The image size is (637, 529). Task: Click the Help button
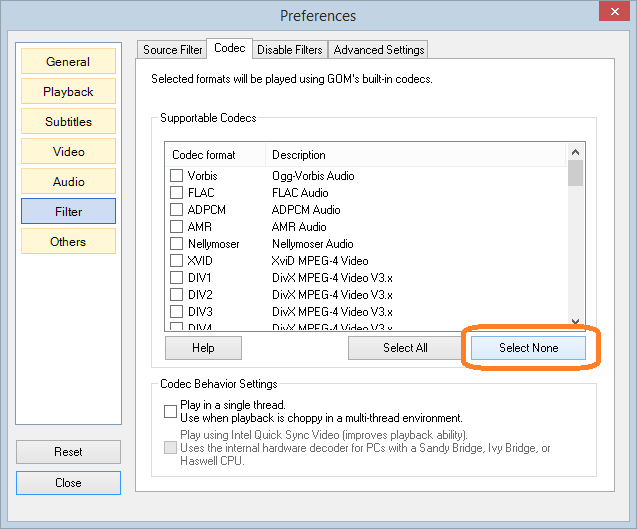203,348
